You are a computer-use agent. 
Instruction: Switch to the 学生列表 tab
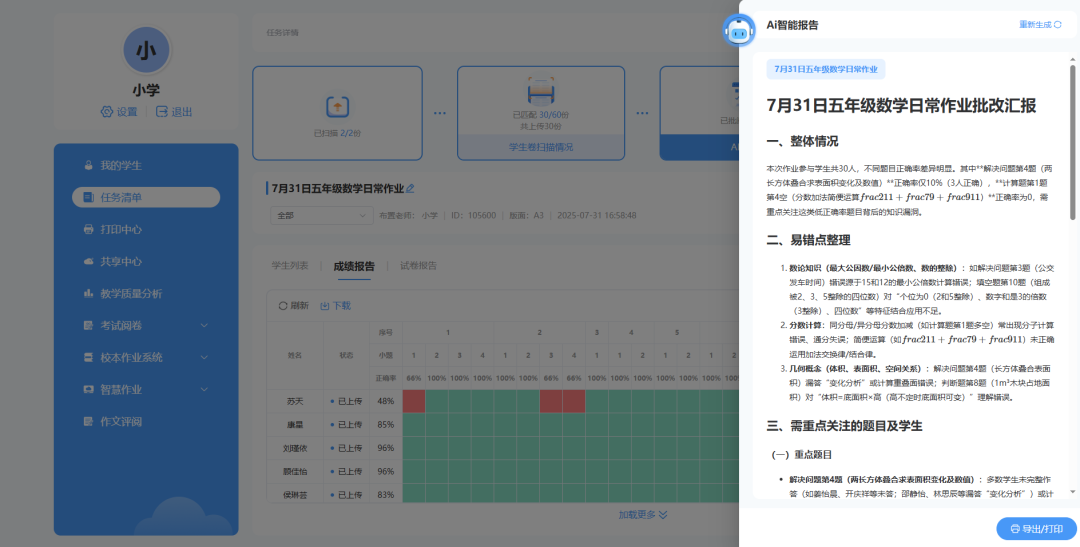[x=290, y=266]
